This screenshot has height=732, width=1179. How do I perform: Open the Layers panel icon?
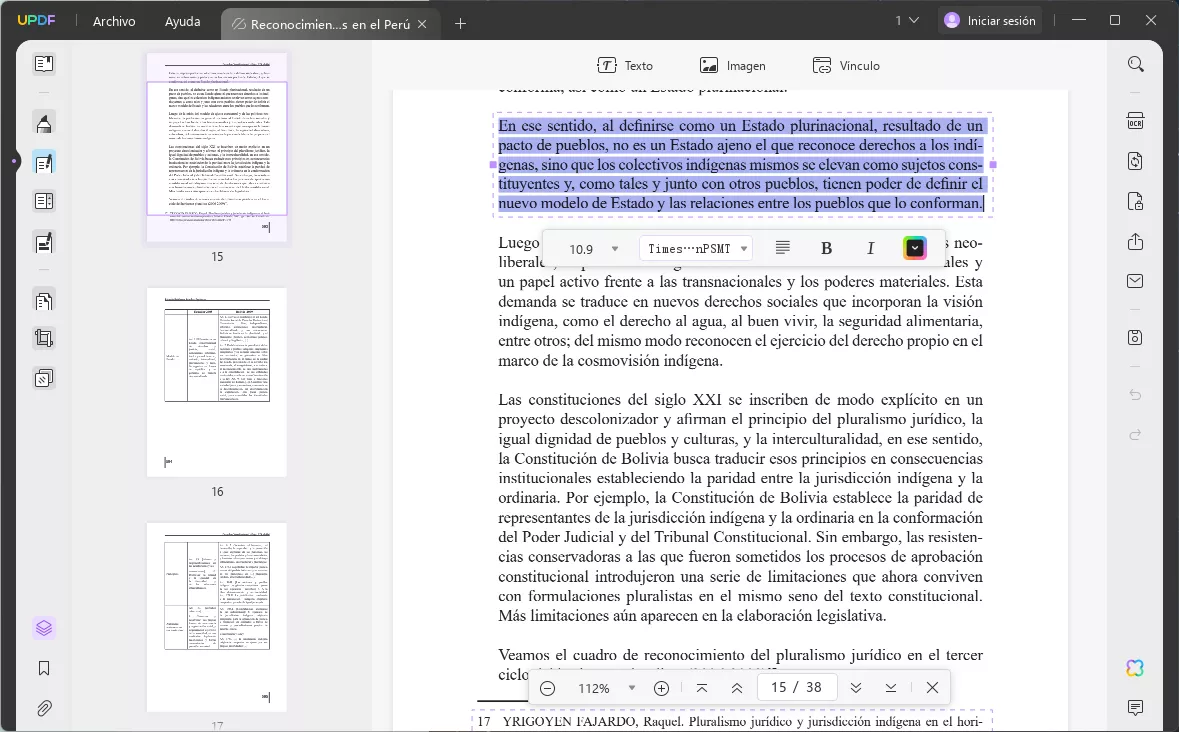tap(44, 628)
